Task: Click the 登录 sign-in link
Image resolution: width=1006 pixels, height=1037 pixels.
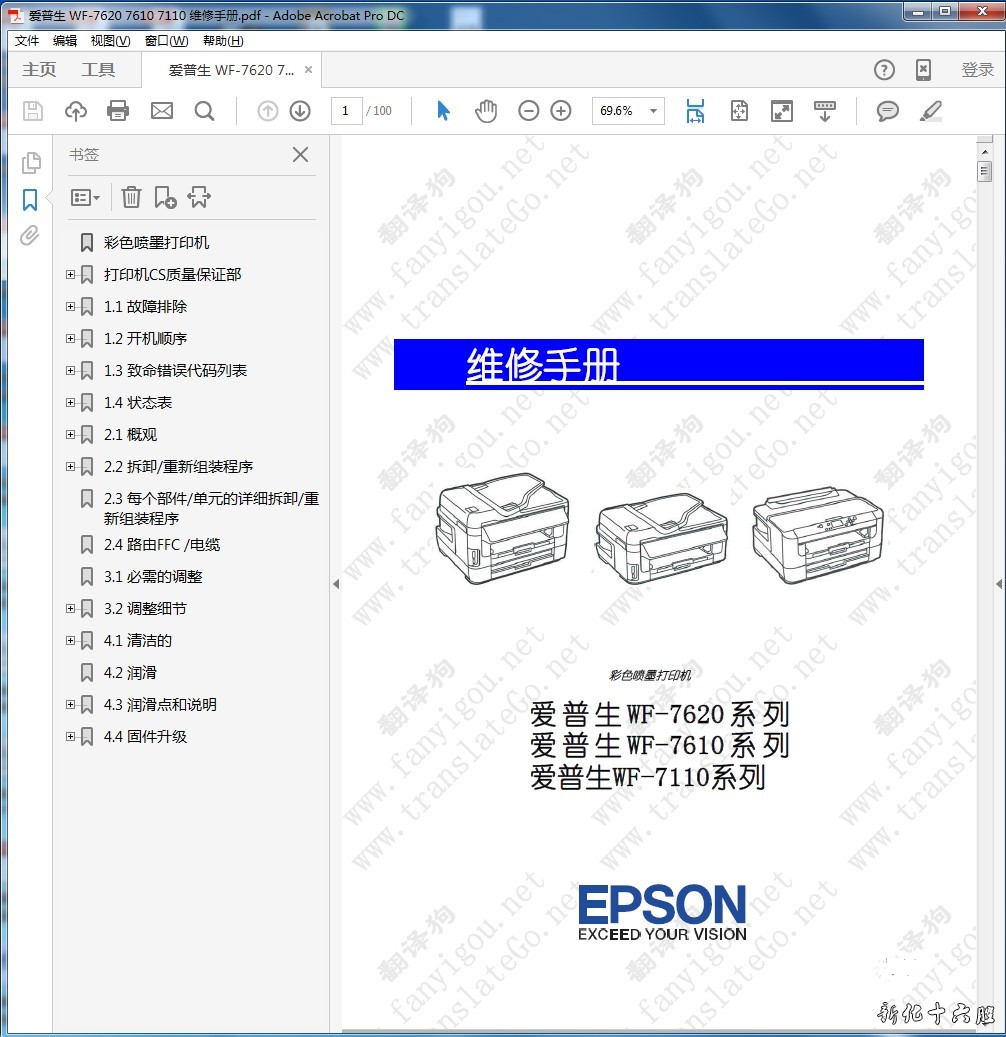Action: pos(977,70)
